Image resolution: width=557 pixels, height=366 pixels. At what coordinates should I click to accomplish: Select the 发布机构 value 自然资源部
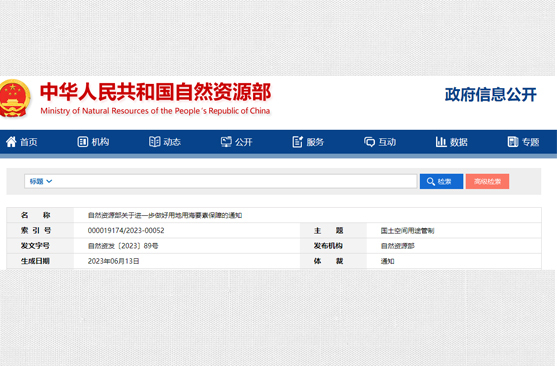click(398, 246)
